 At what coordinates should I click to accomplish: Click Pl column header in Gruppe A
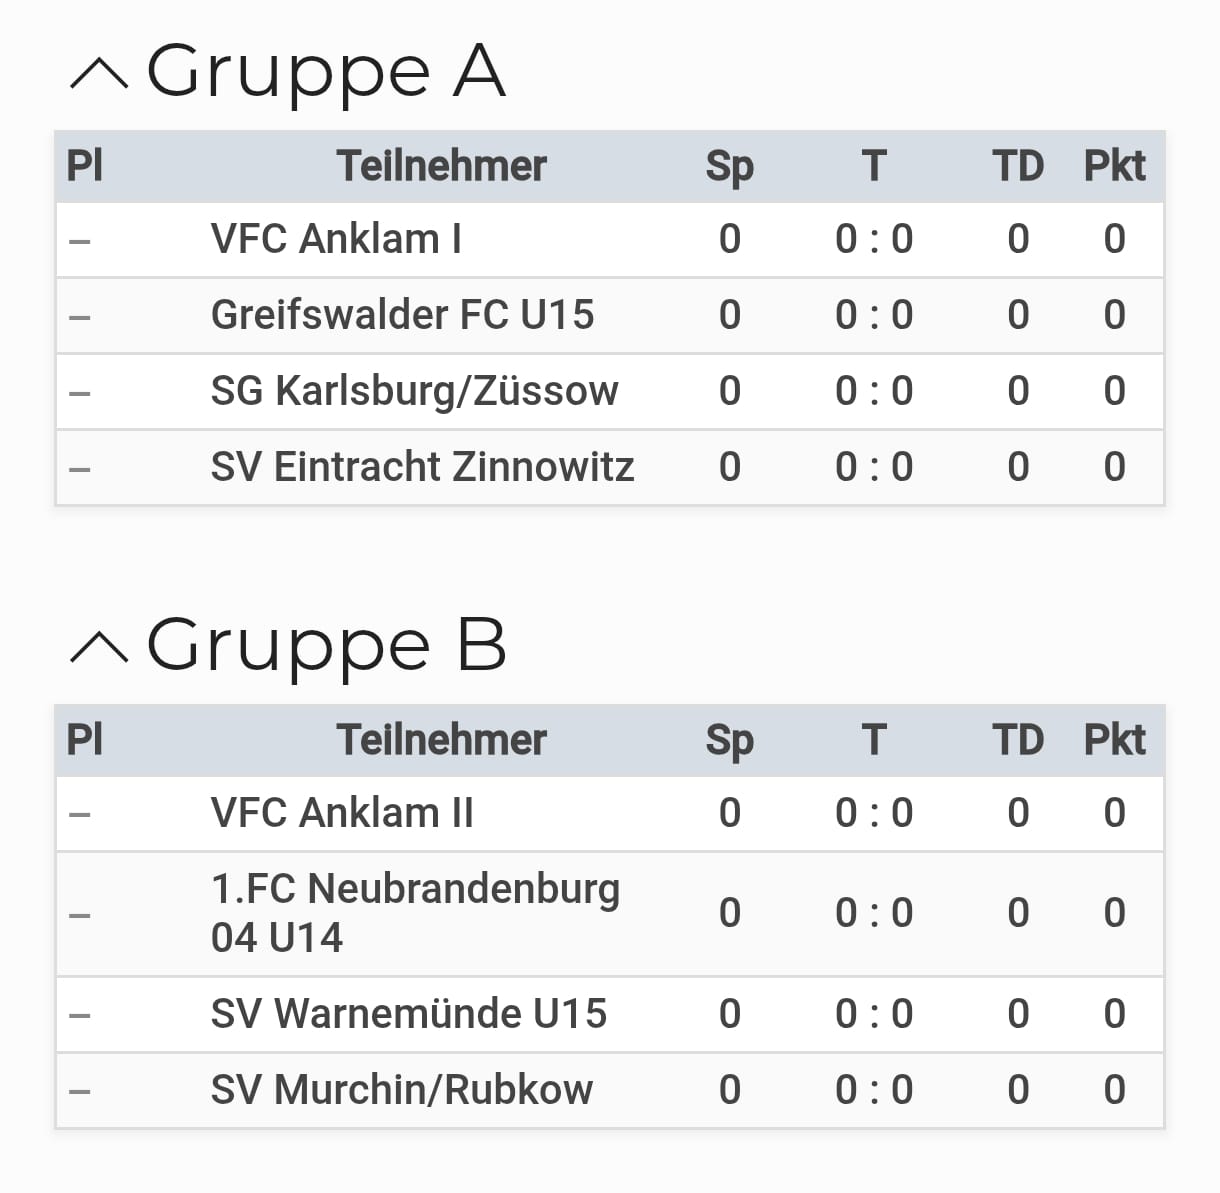pos(84,166)
